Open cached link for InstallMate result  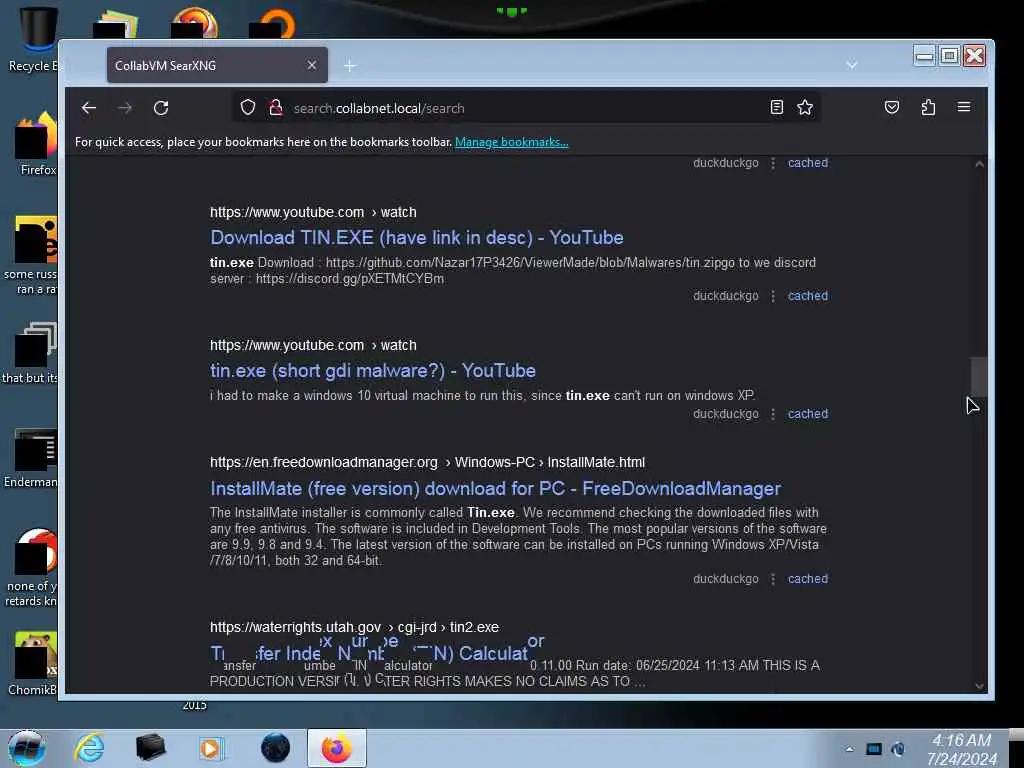click(x=808, y=579)
